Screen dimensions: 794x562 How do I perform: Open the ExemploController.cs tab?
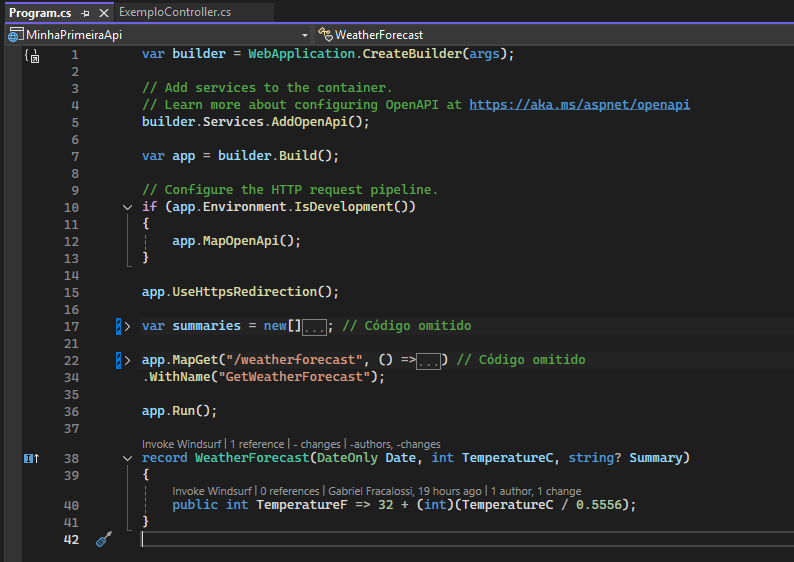coord(175,12)
